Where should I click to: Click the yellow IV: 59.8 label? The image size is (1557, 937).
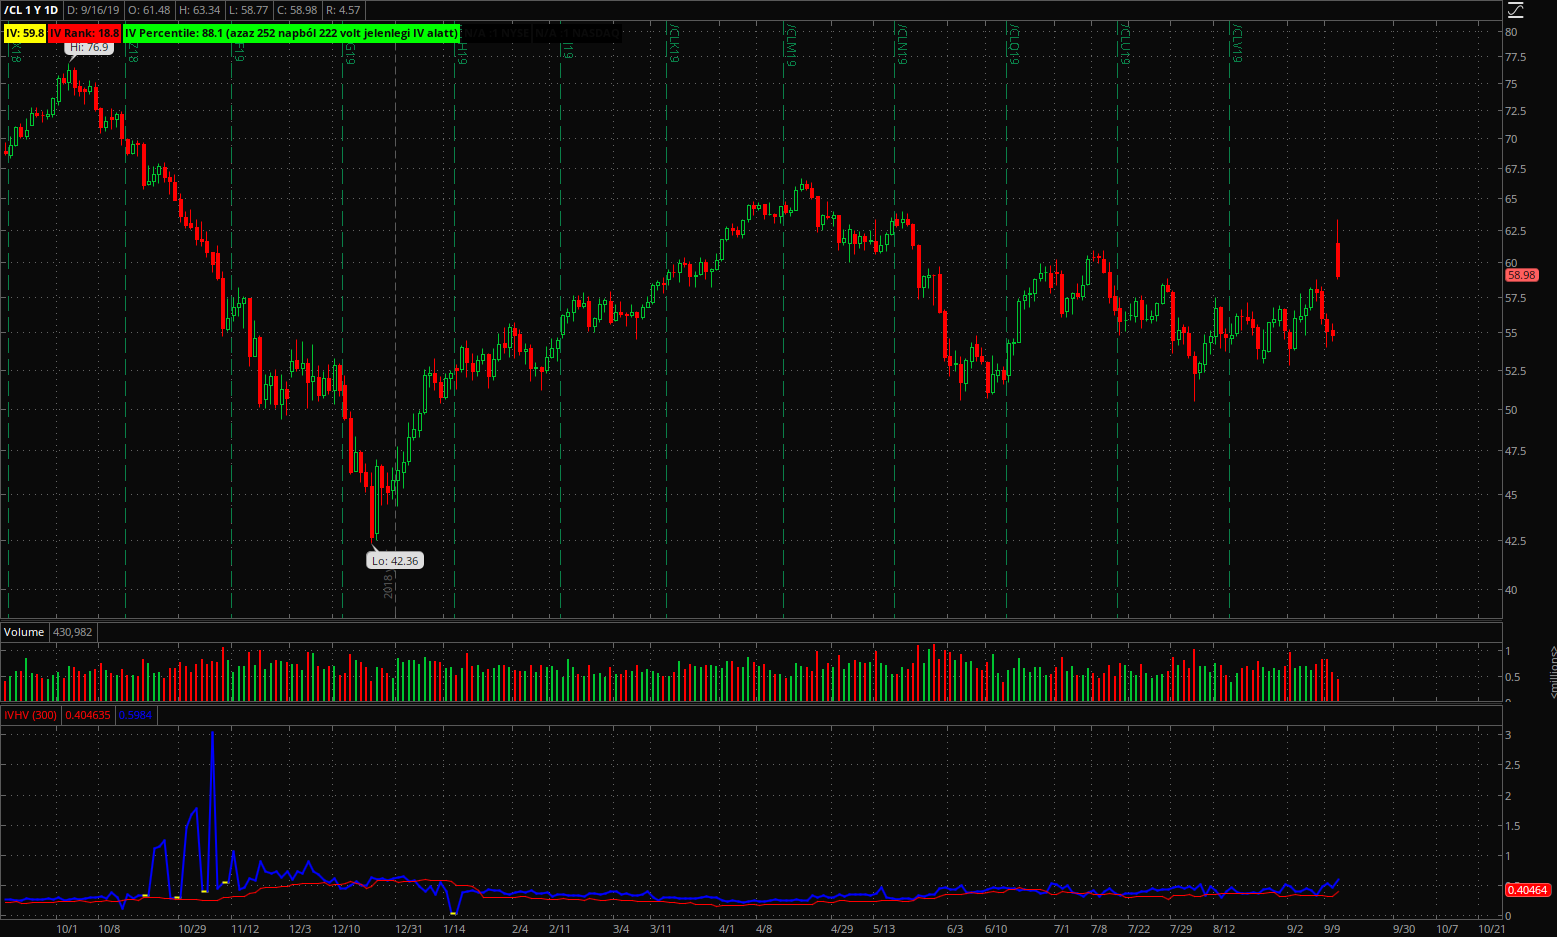pos(25,33)
